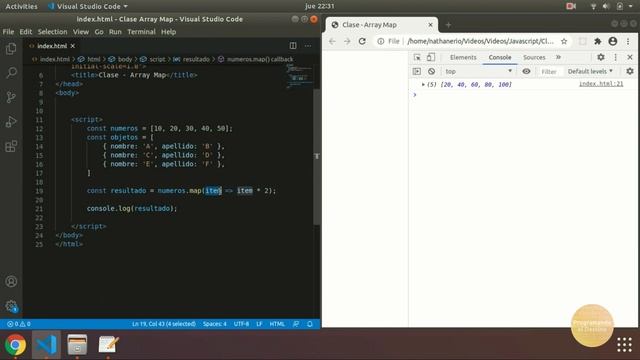
Task: Open the Run and Debug view
Action: (x=11, y=122)
